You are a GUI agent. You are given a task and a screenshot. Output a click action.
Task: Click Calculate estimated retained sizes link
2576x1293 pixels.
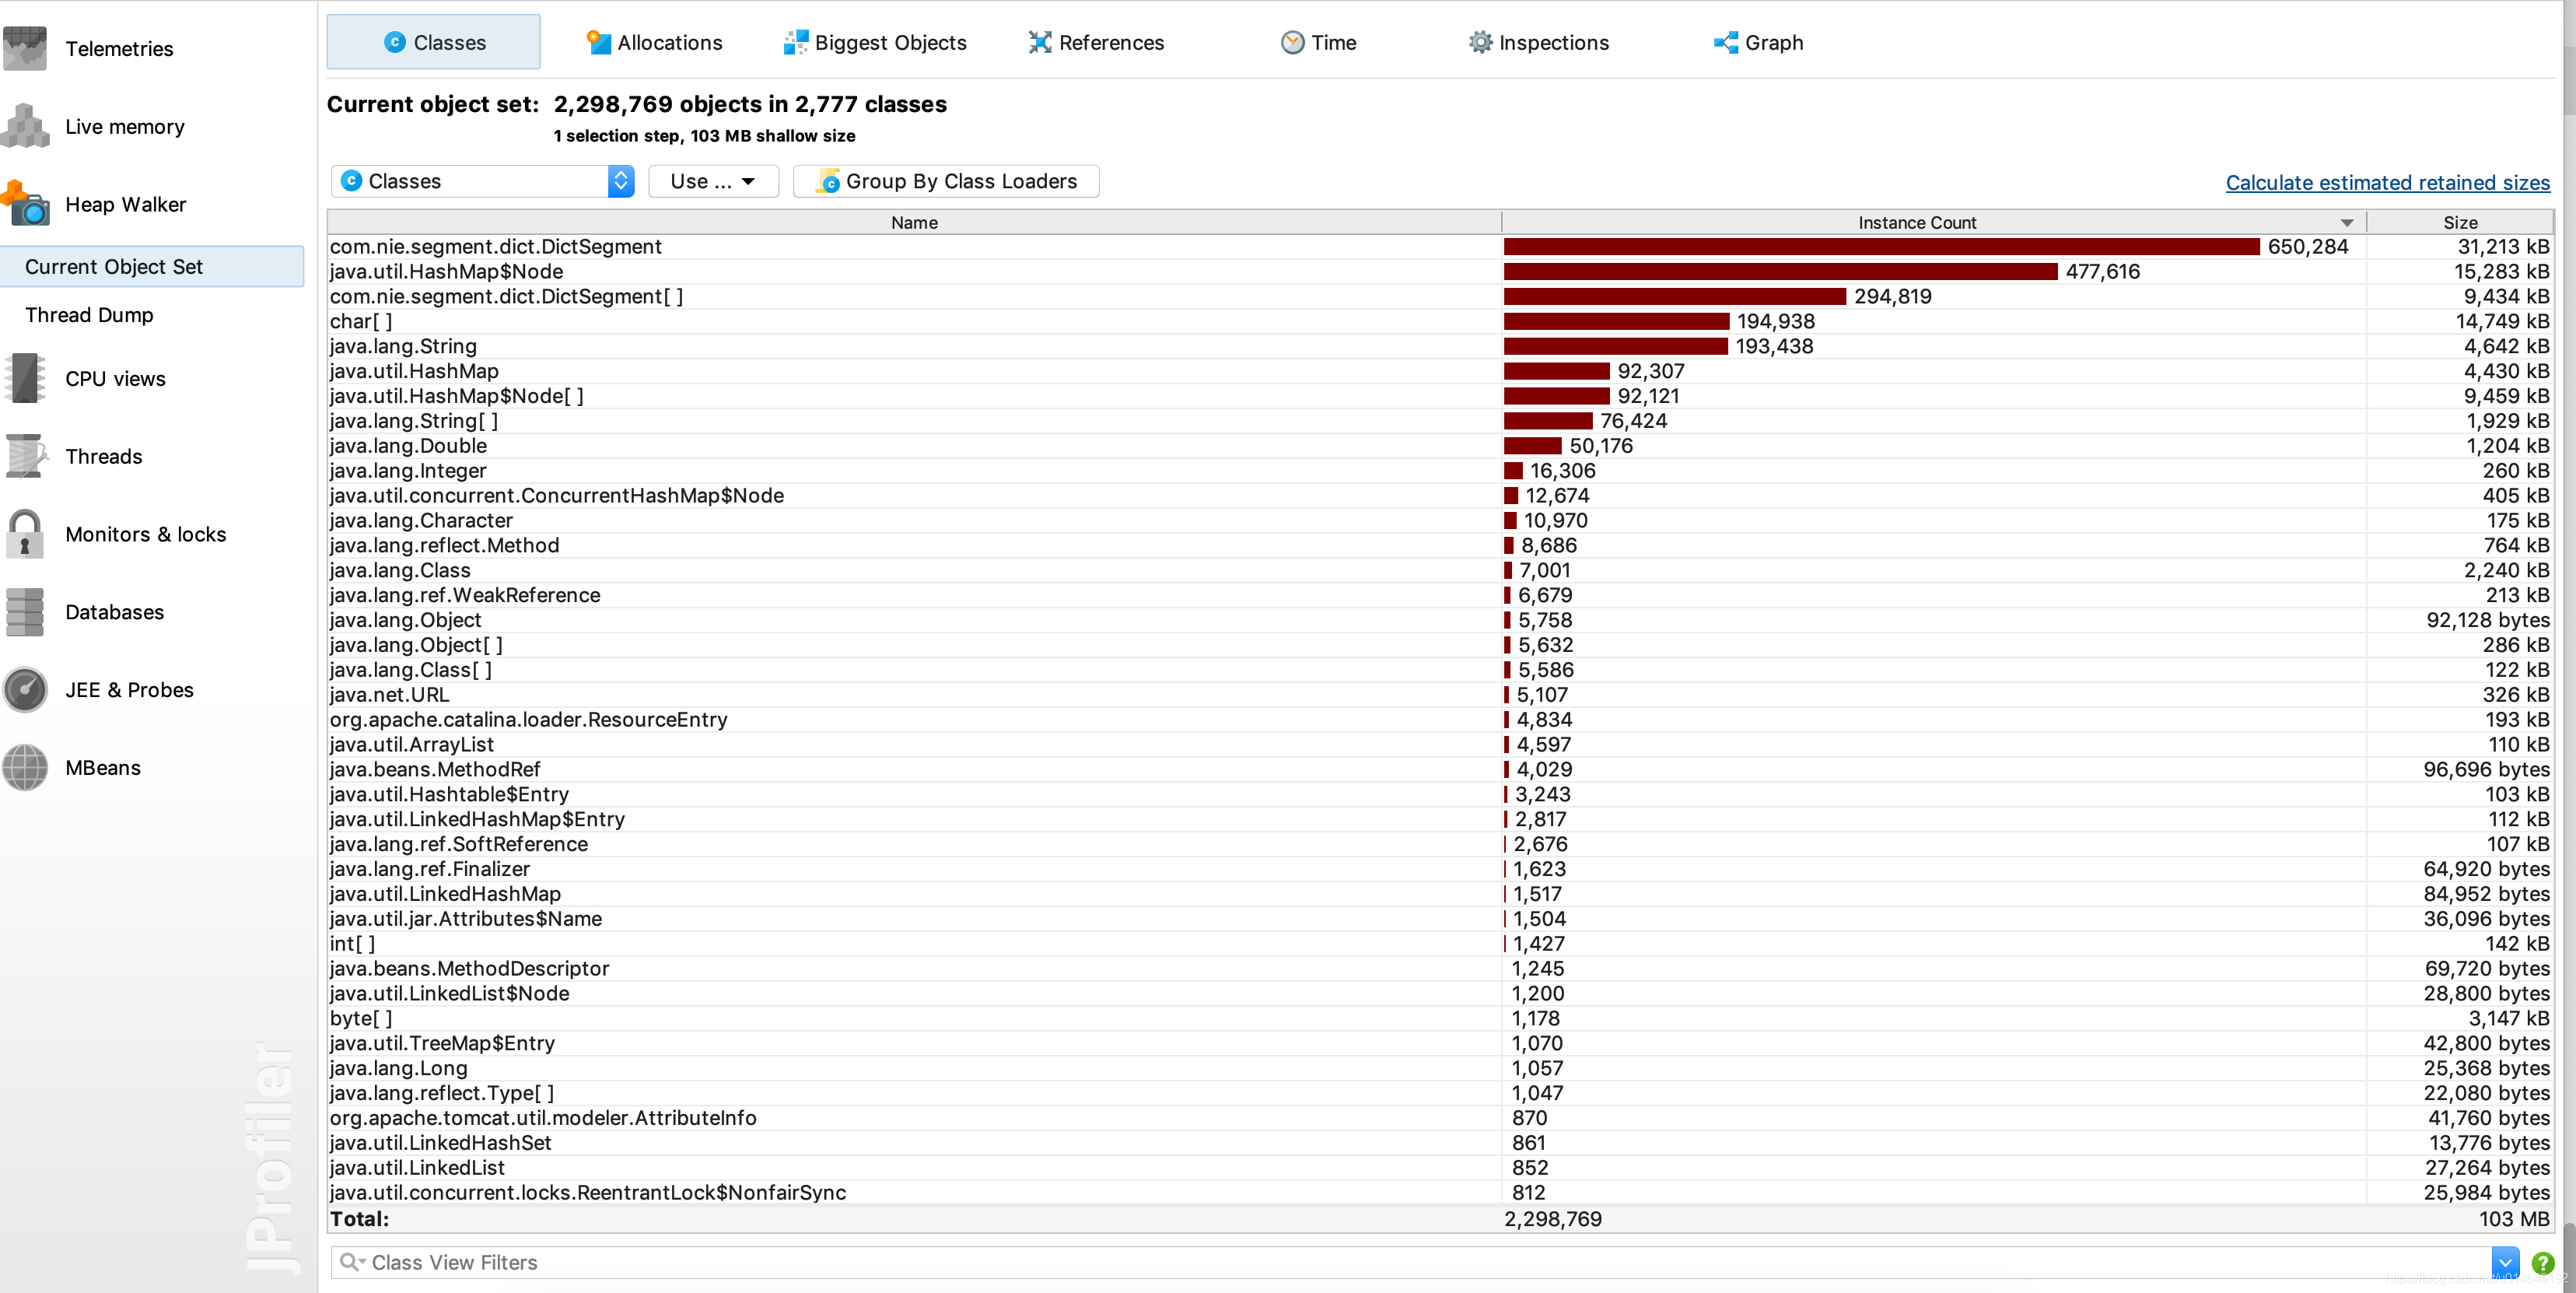pyautogui.click(x=2387, y=182)
